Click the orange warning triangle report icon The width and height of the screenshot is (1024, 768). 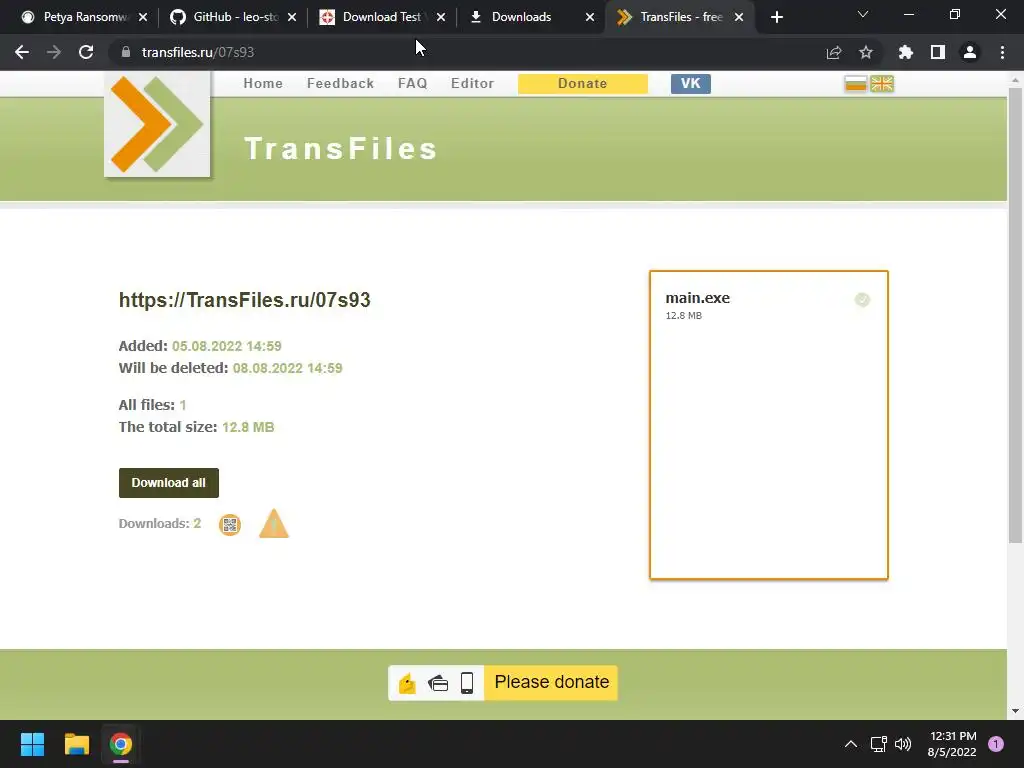pos(274,524)
